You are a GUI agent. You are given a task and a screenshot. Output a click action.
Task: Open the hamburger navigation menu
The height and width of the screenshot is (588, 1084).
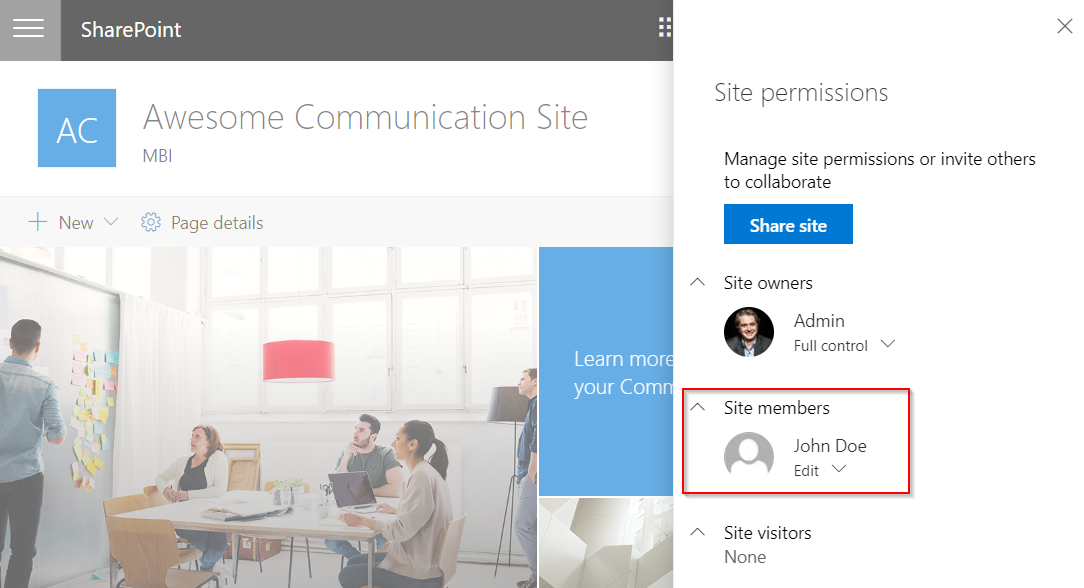29,29
